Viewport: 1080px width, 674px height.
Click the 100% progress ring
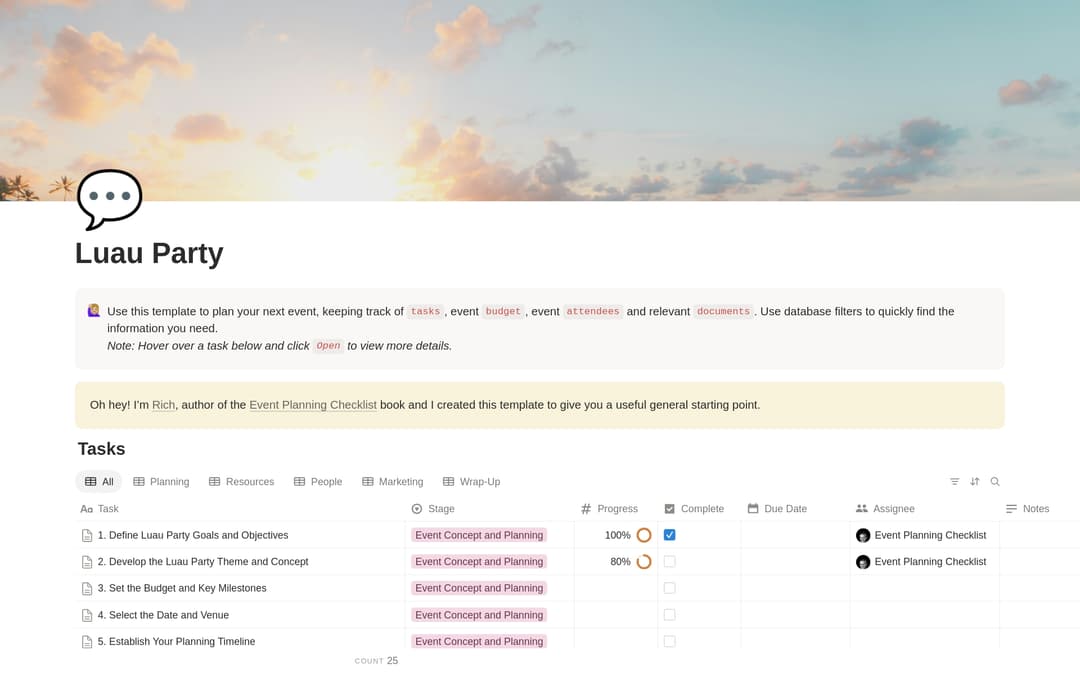(644, 535)
